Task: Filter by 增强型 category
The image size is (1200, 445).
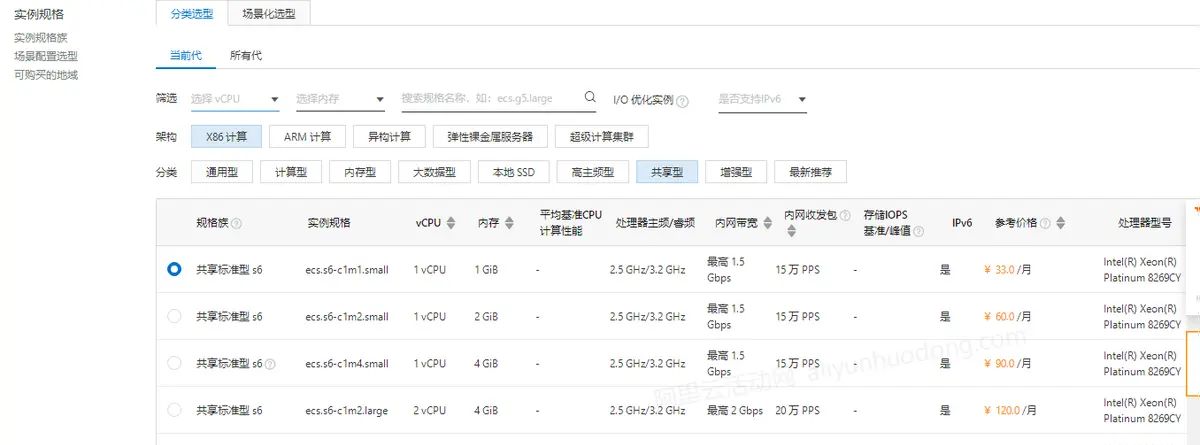Action: (x=736, y=172)
